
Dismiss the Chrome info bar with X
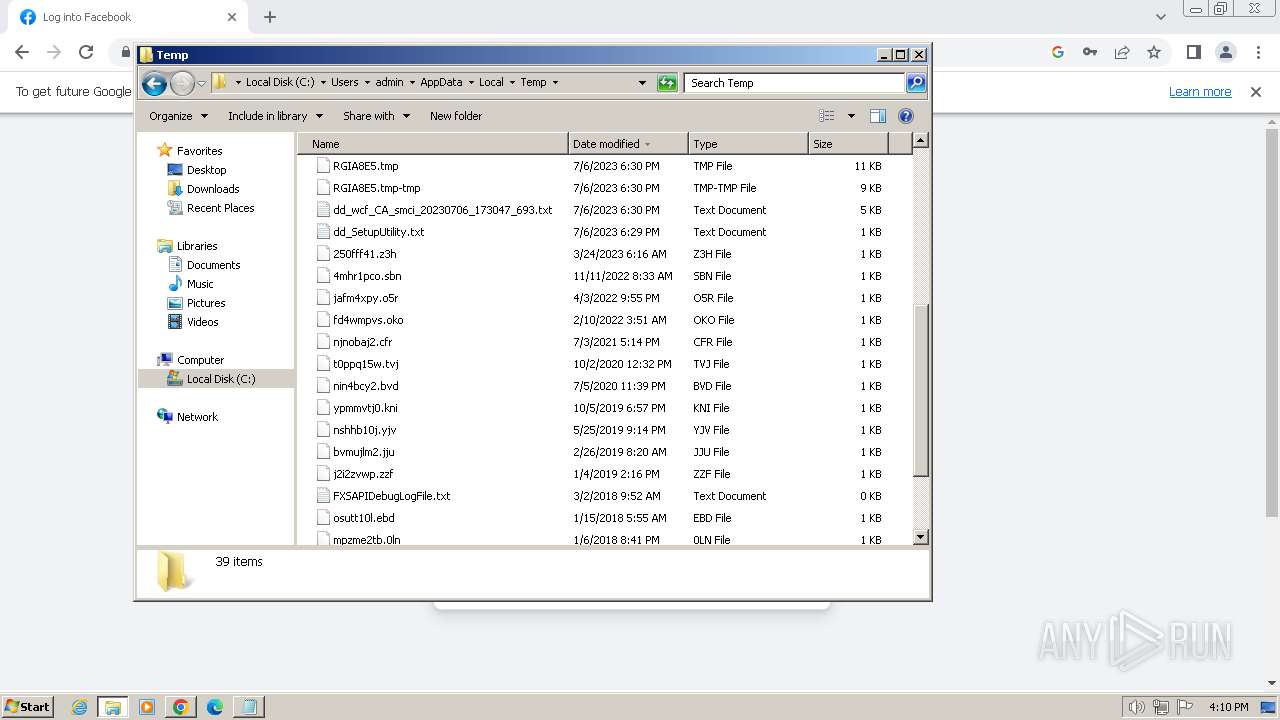click(1256, 92)
